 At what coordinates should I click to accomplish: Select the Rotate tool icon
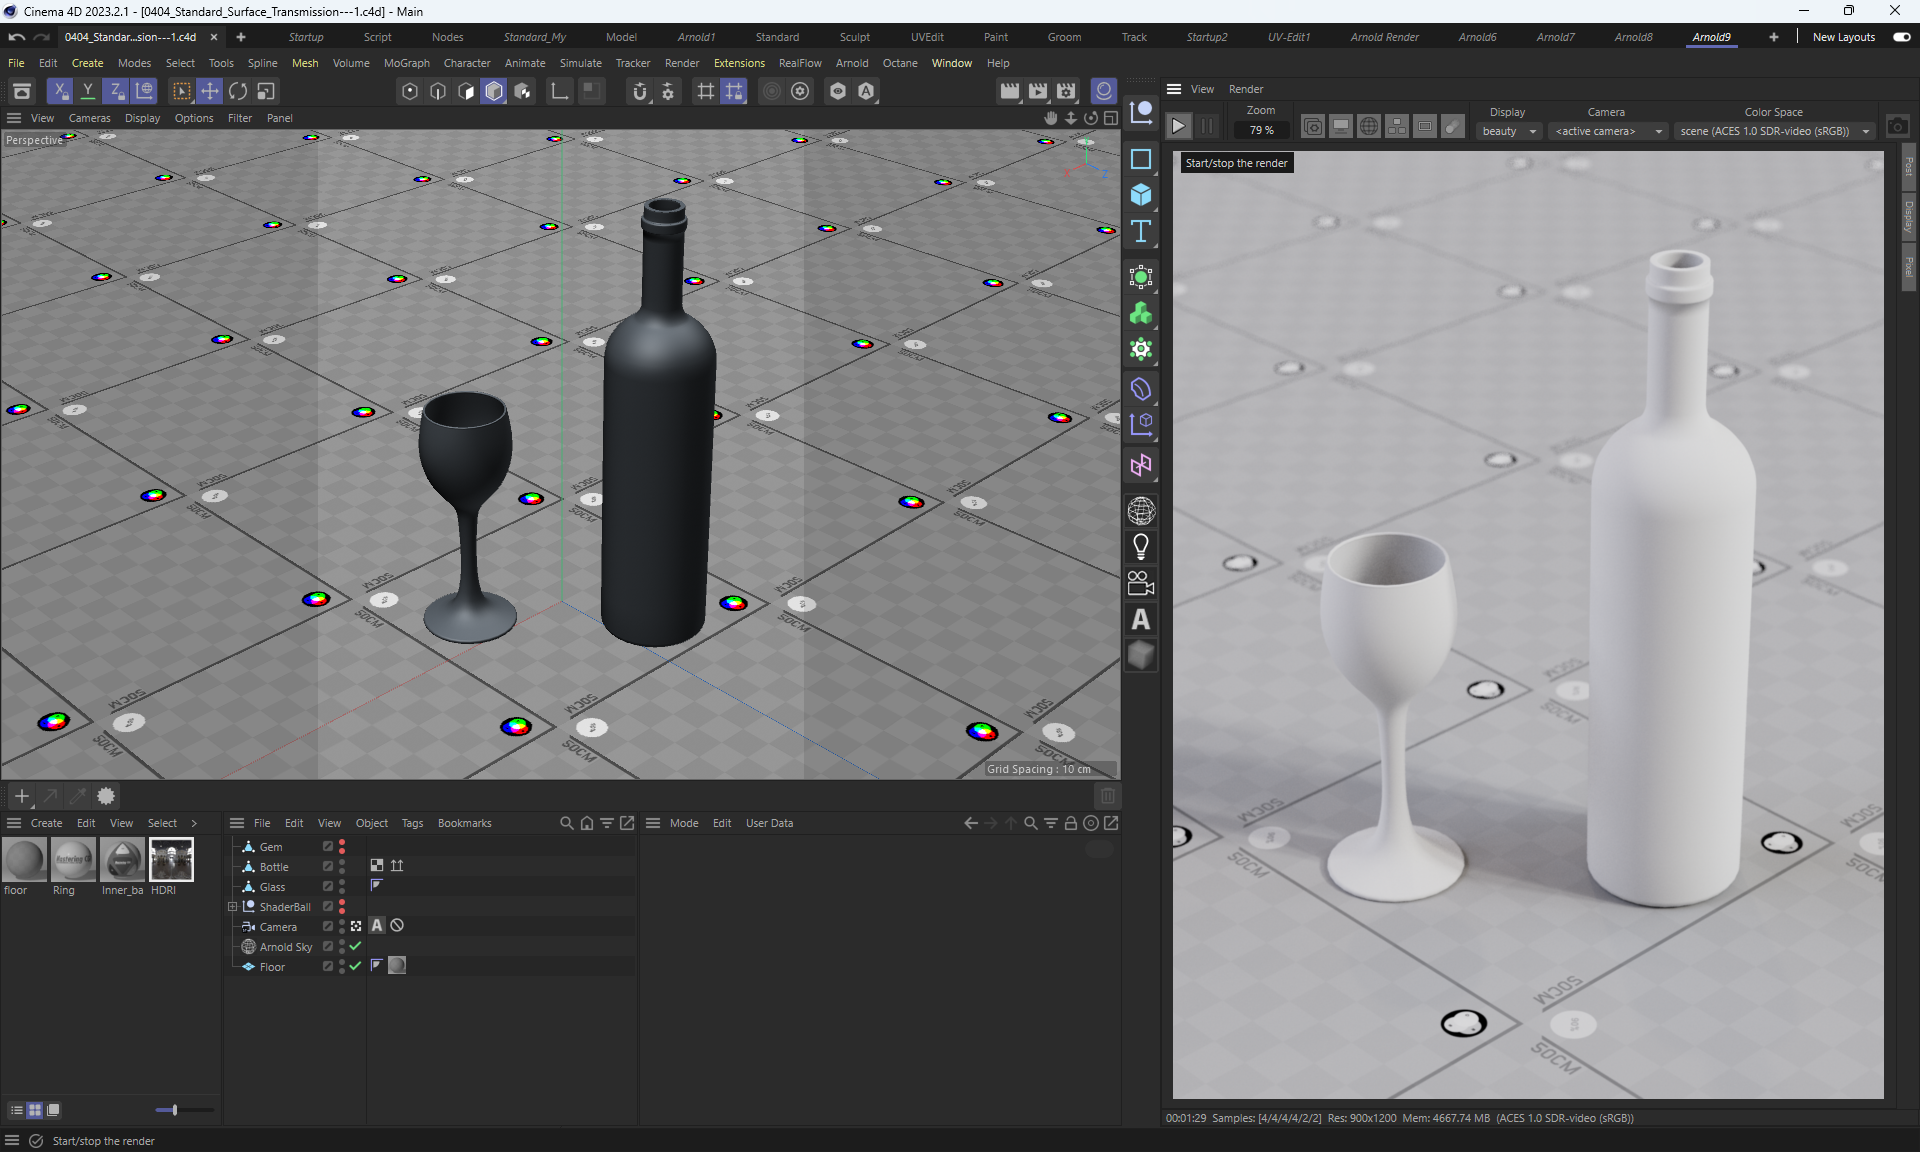coord(237,91)
